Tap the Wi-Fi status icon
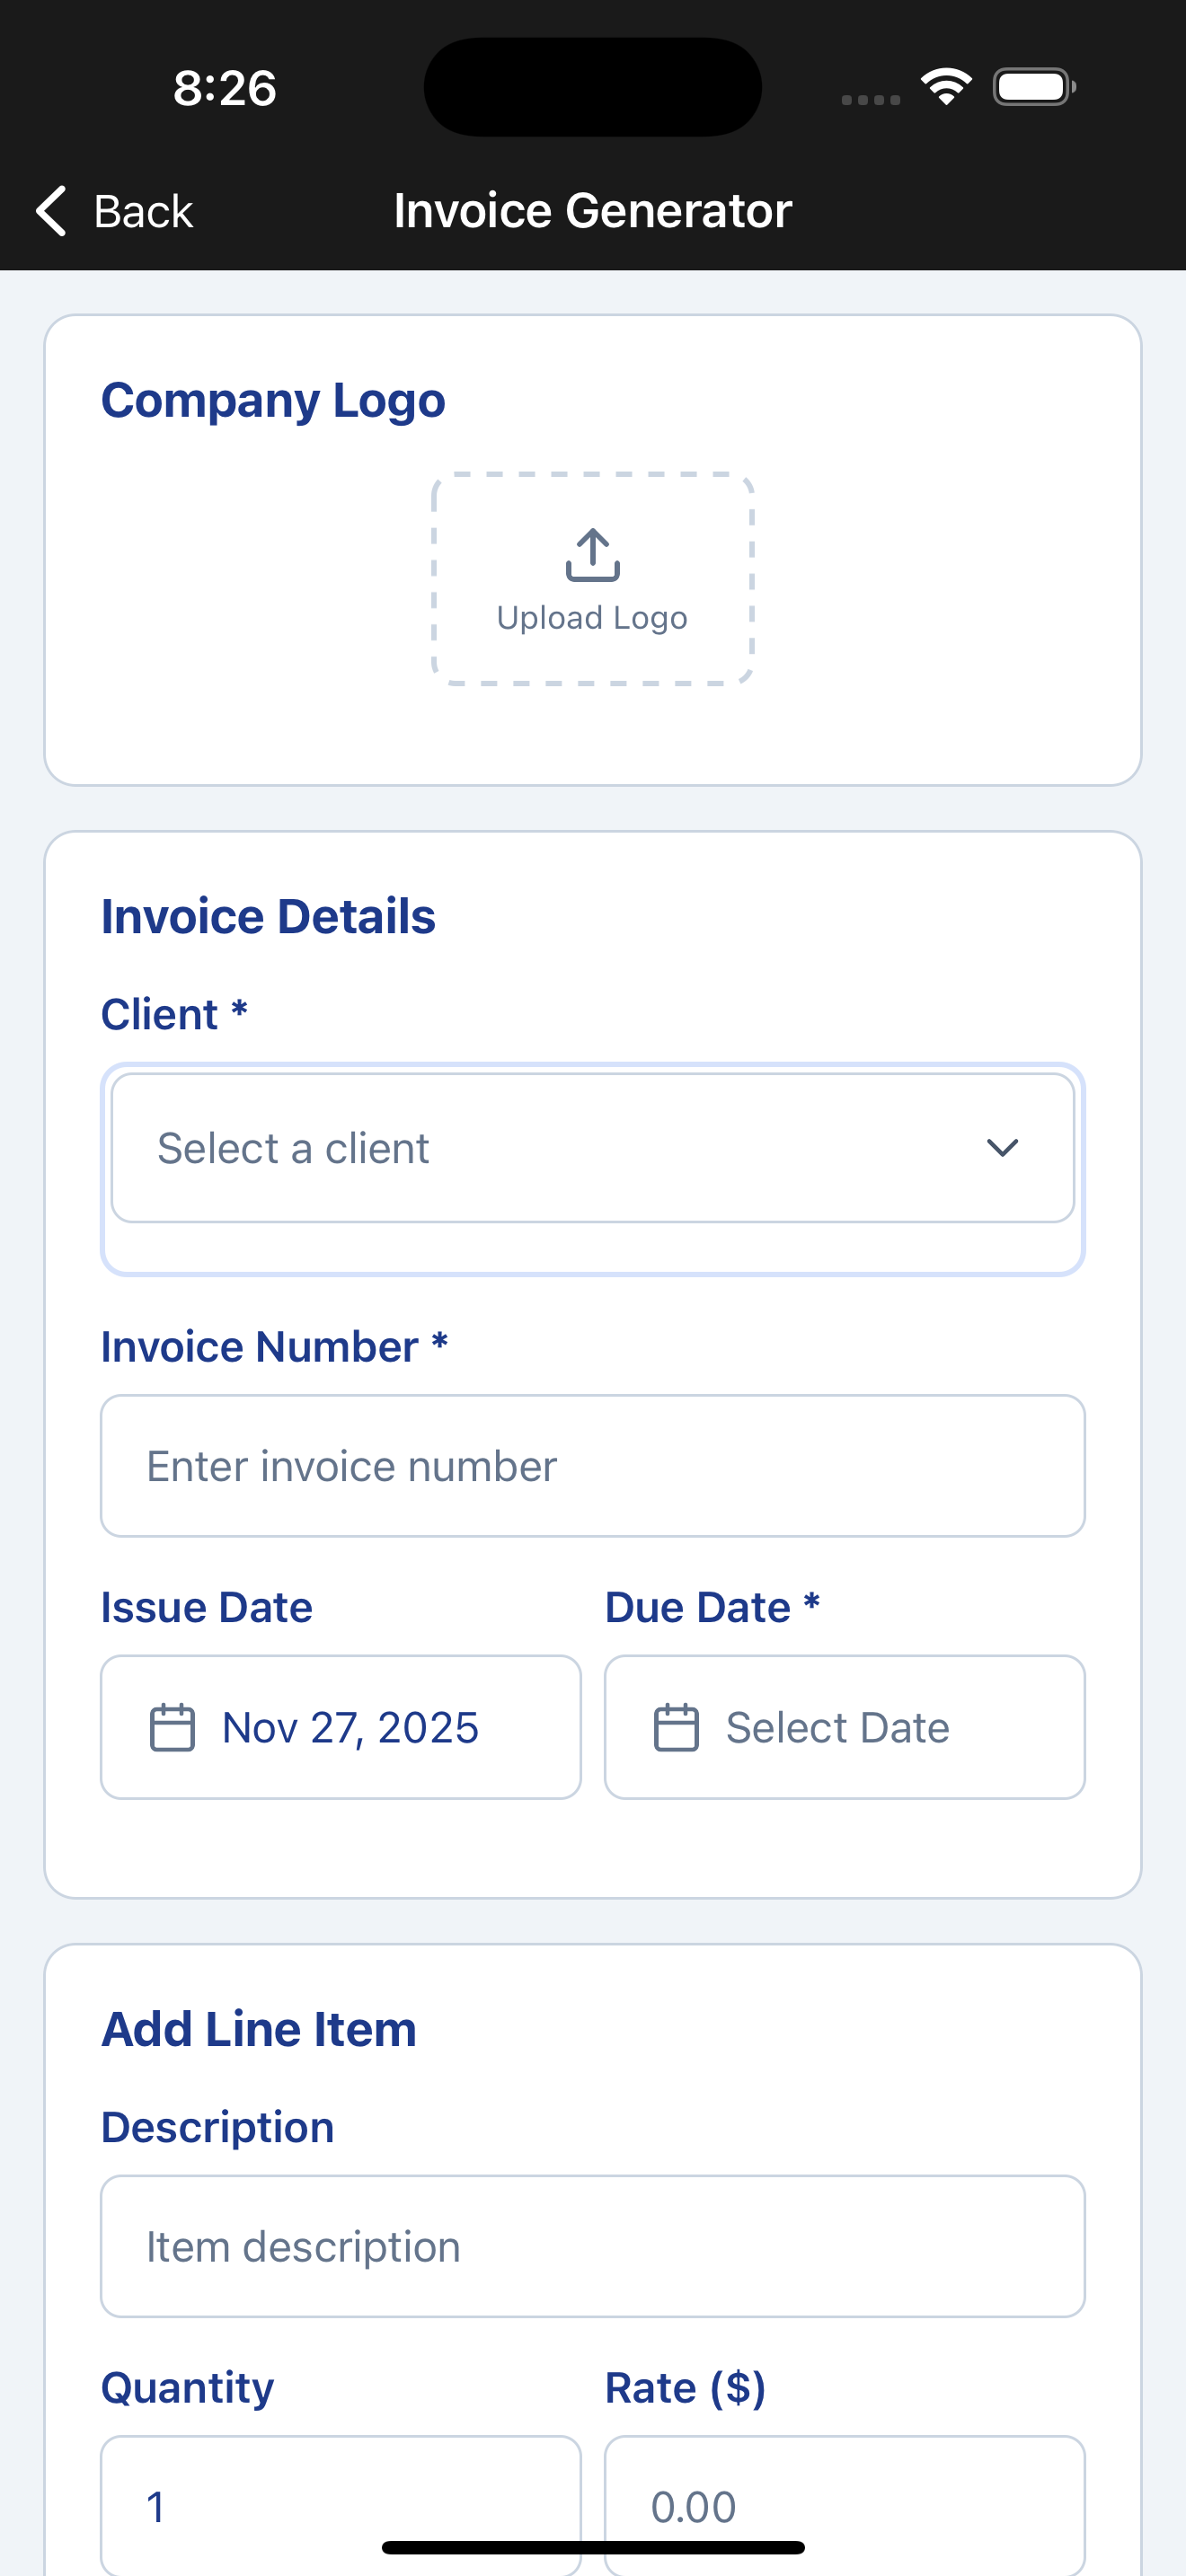This screenshot has width=1186, height=2576. click(x=946, y=87)
